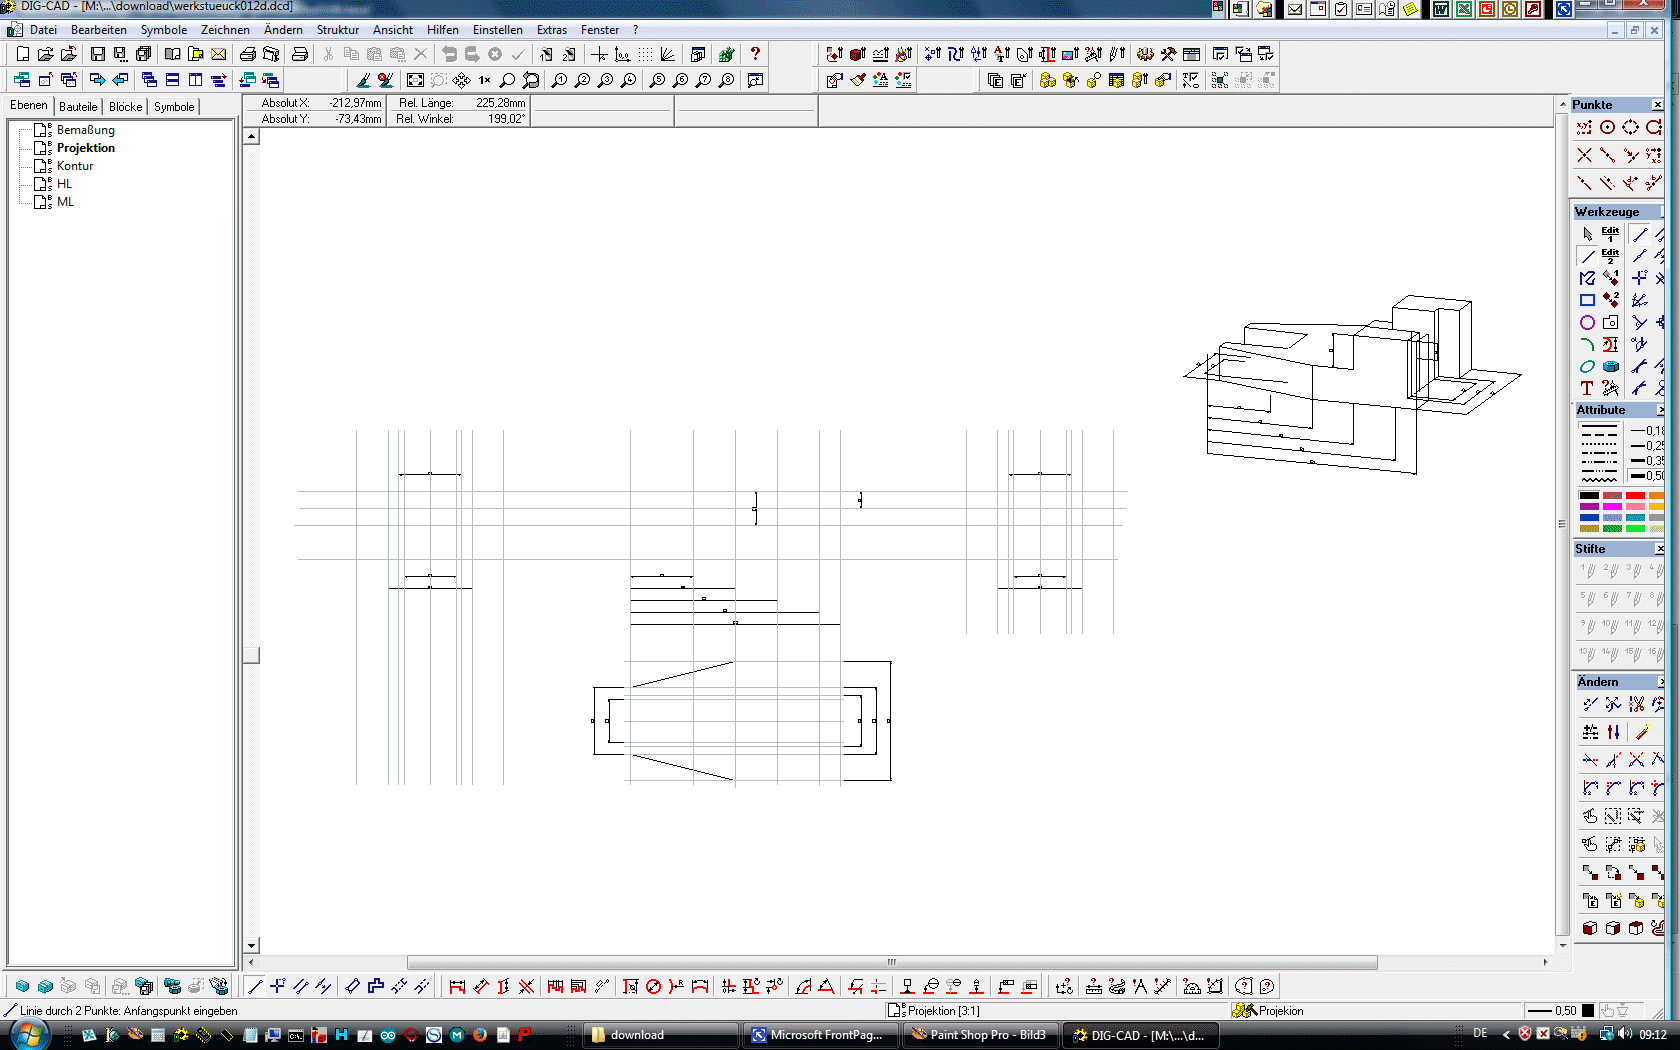Save the drawing with the floppy icon

(98, 54)
